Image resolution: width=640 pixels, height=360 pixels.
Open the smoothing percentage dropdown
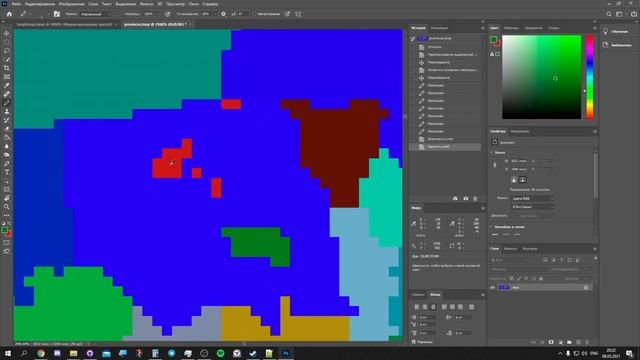tap(215, 14)
